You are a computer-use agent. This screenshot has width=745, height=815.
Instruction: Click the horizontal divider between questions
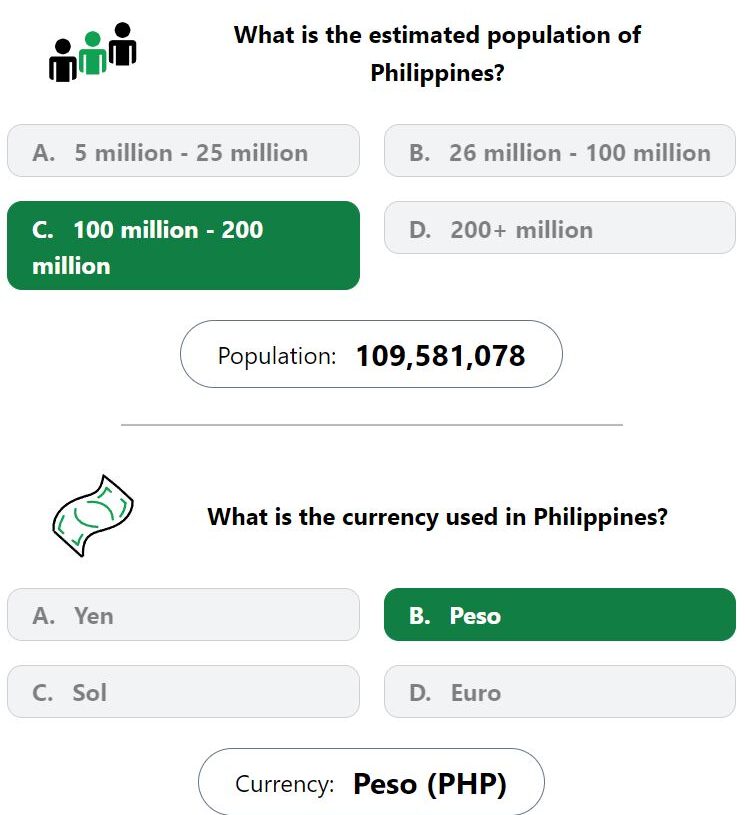coord(372,425)
